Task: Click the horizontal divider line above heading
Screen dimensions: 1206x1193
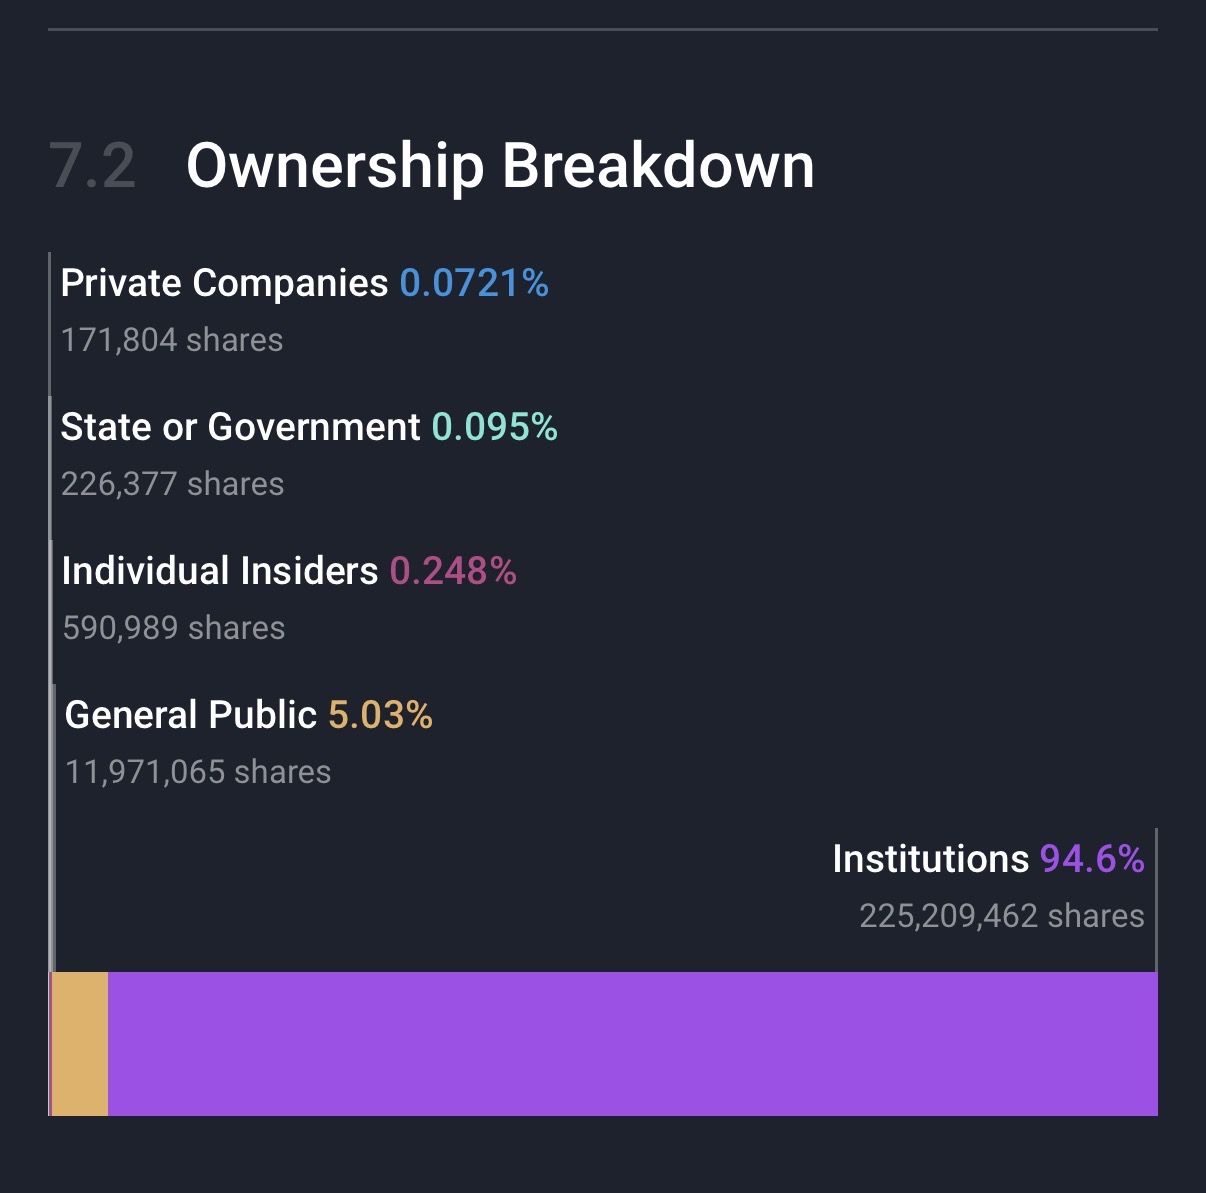Action: click(x=602, y=30)
